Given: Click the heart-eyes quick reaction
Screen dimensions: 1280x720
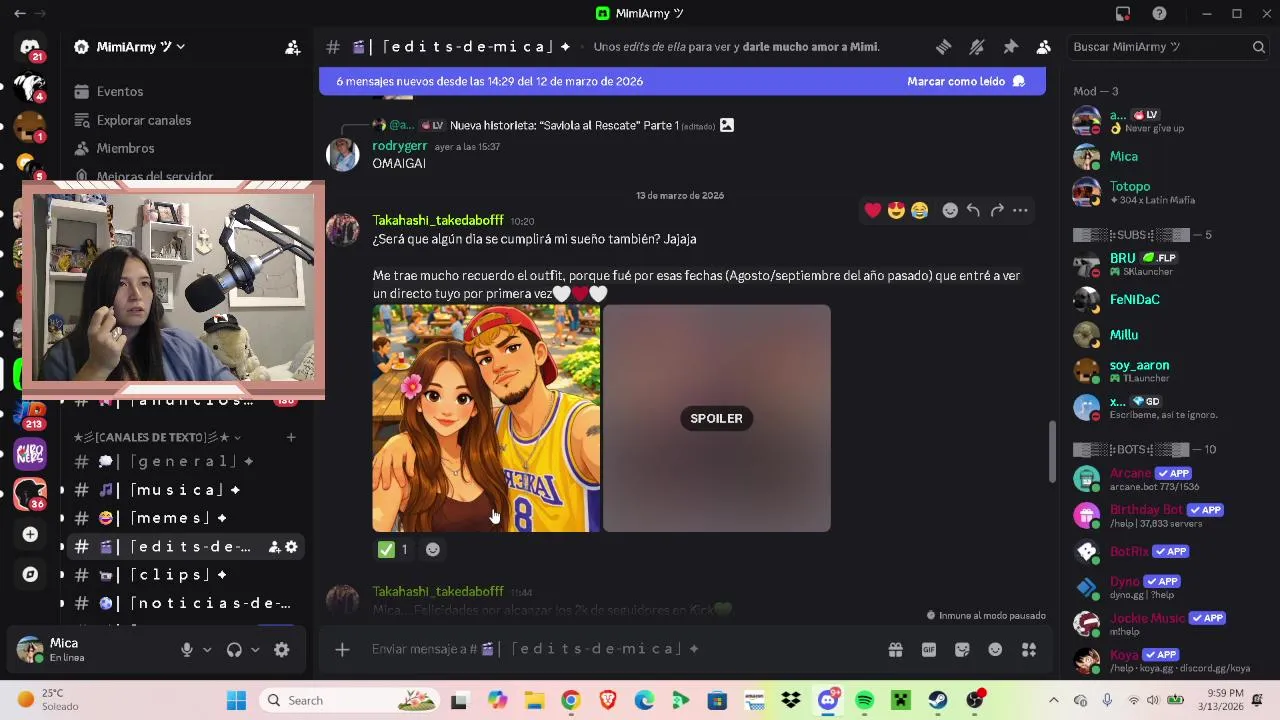Looking at the screenshot, I should point(896,210).
